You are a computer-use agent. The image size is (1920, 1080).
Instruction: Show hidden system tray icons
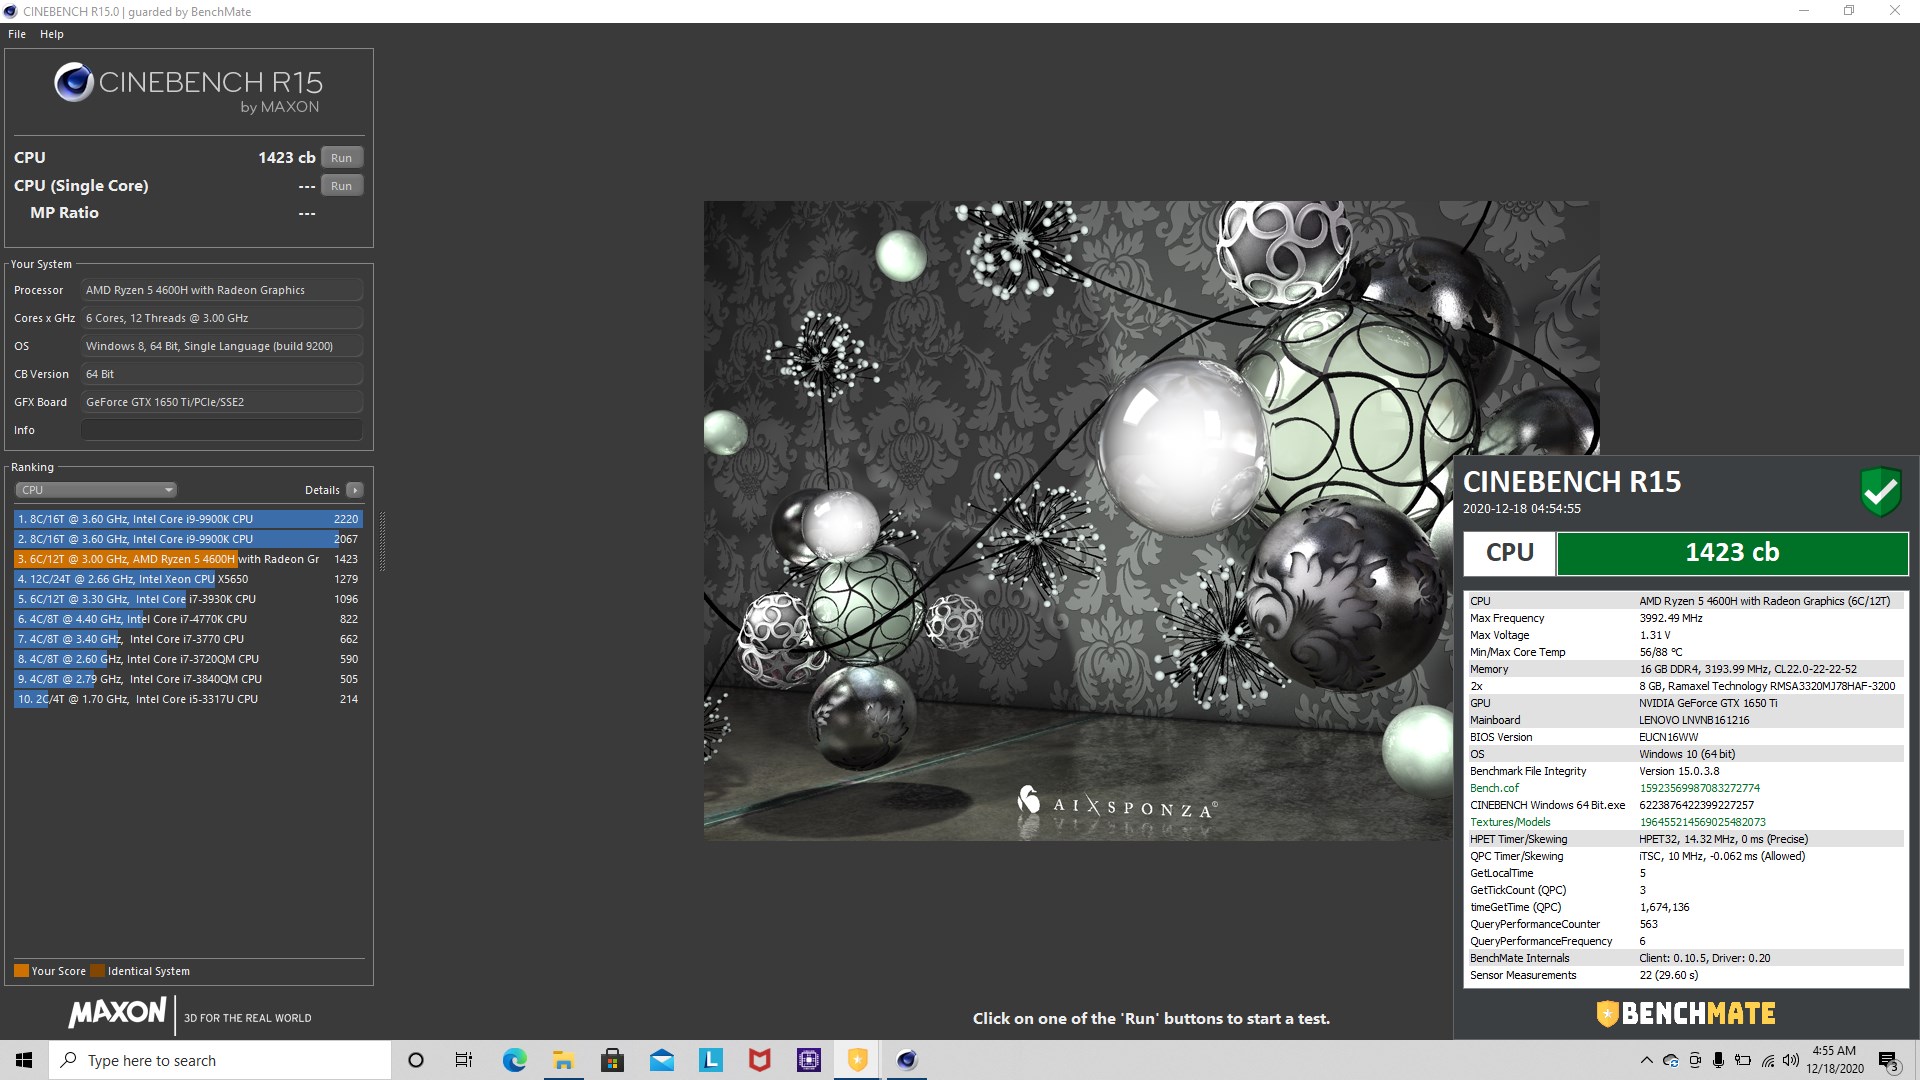pos(1646,1060)
